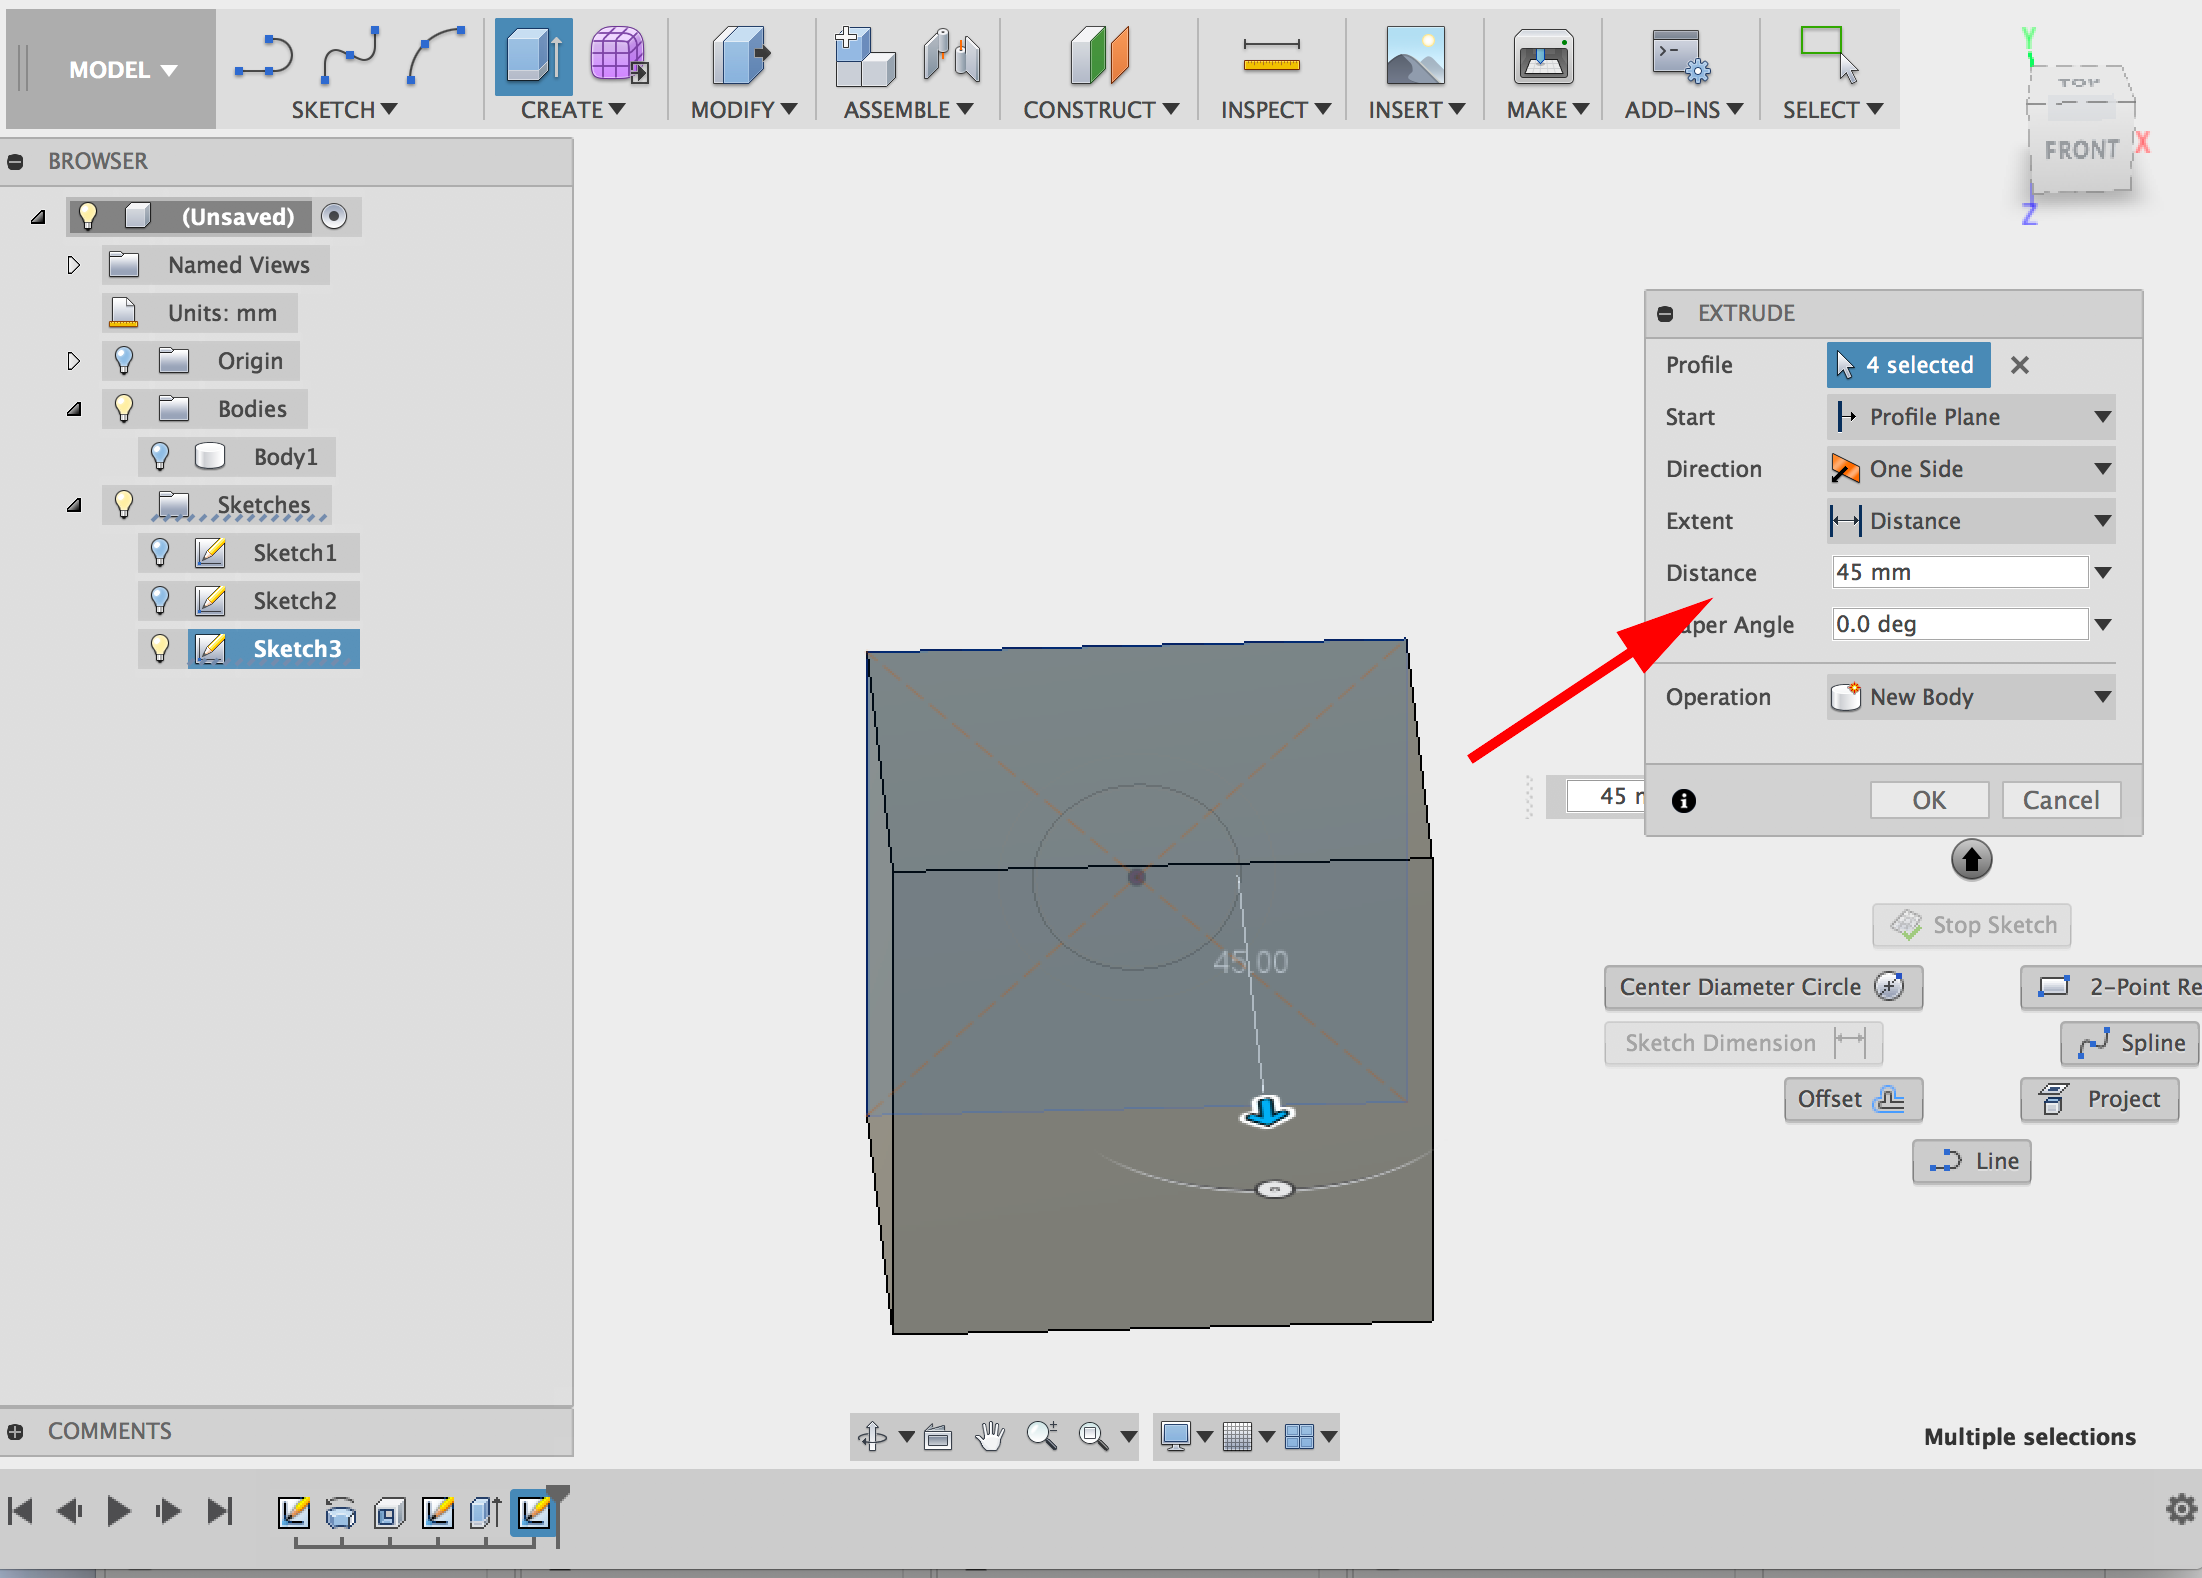Image resolution: width=2202 pixels, height=1578 pixels.
Task: Open the Create Form sculpt icon
Action: (619, 55)
